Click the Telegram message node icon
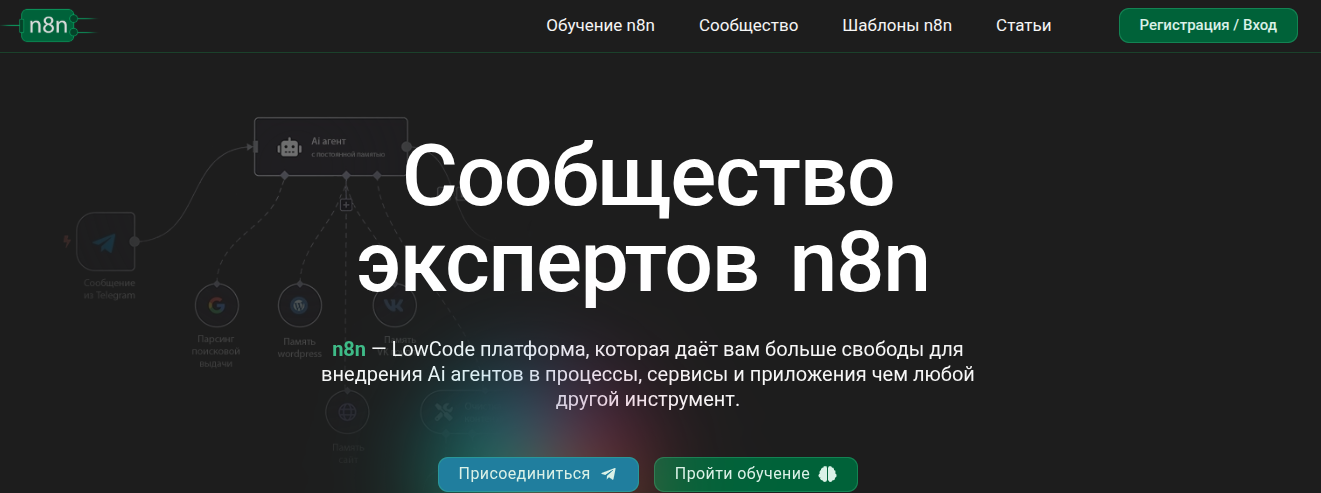 [x=105, y=241]
